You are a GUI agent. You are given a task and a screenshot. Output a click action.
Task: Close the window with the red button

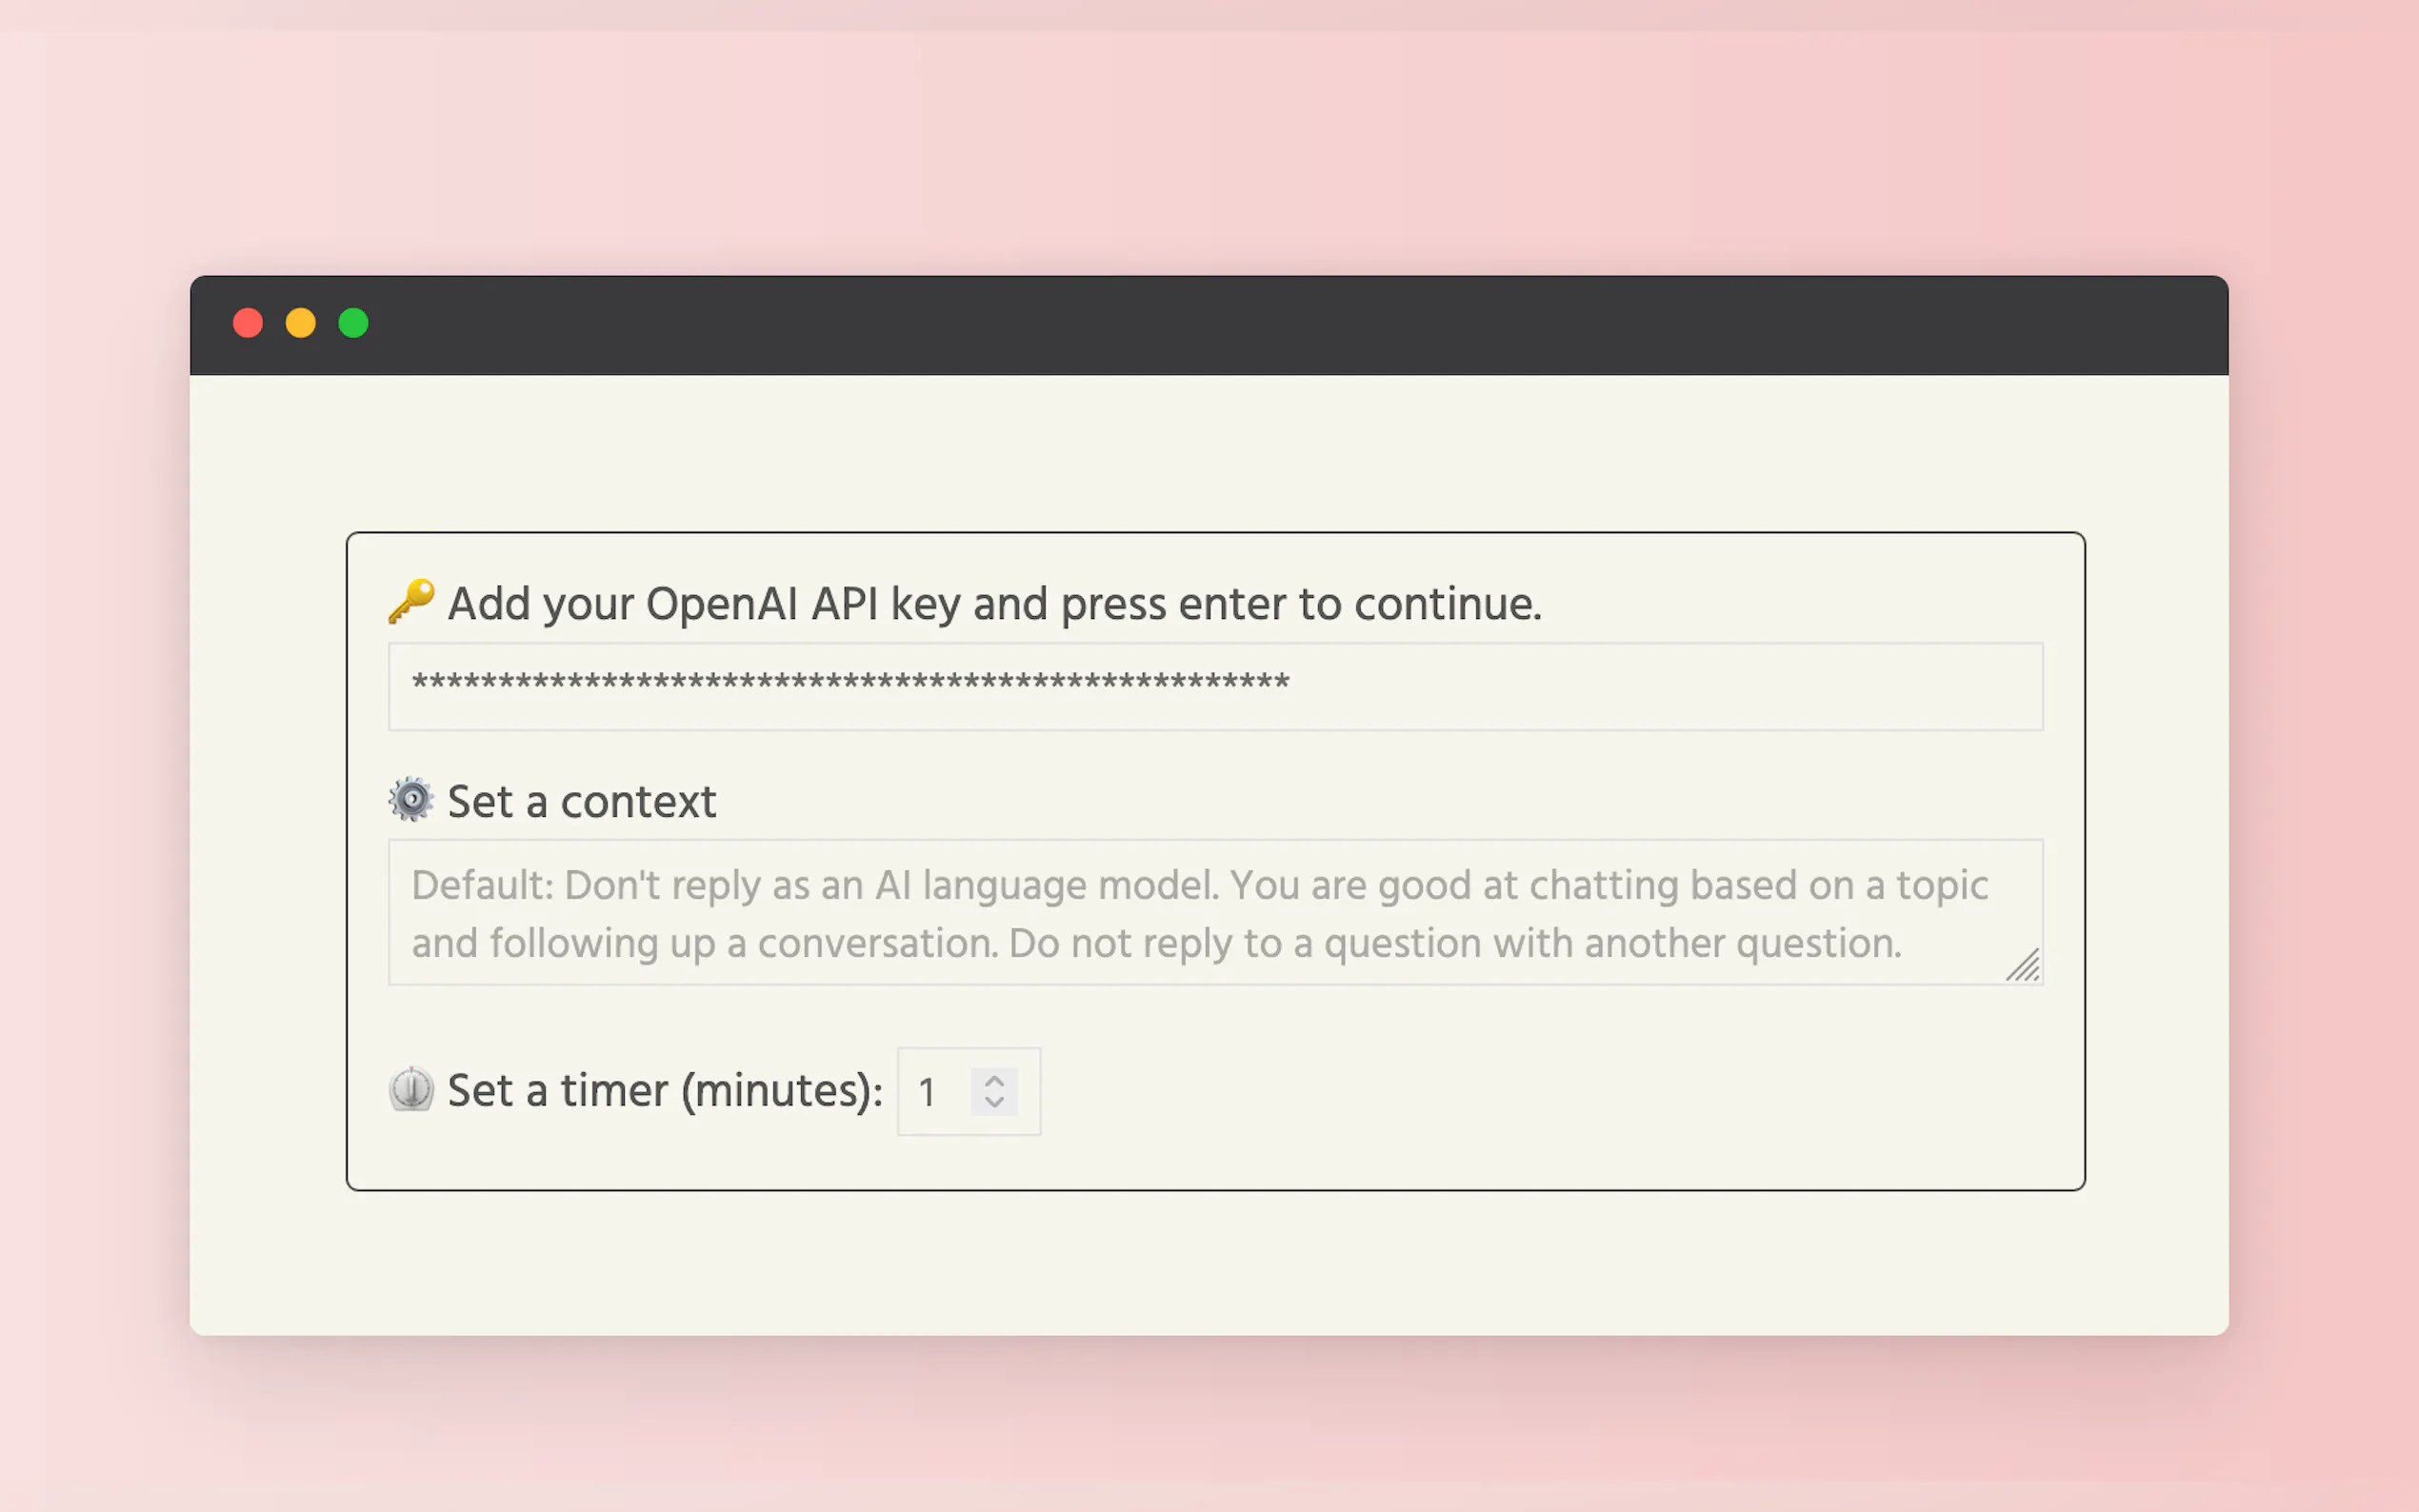[x=248, y=324]
